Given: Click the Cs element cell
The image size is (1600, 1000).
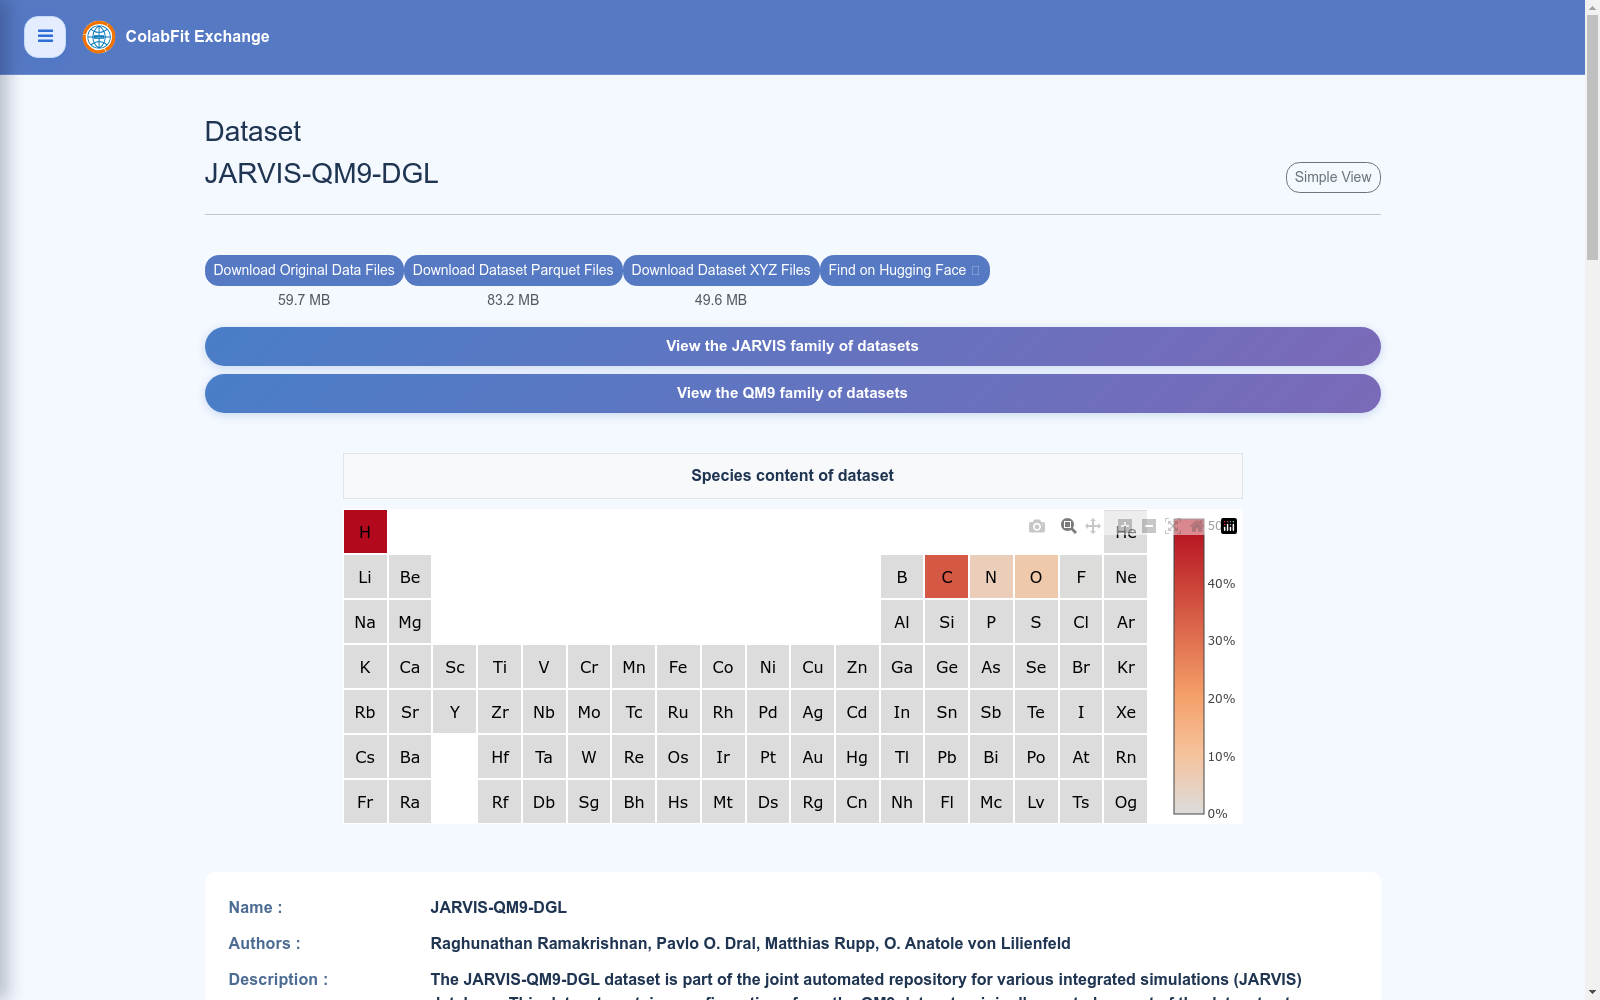Looking at the screenshot, I should point(365,757).
